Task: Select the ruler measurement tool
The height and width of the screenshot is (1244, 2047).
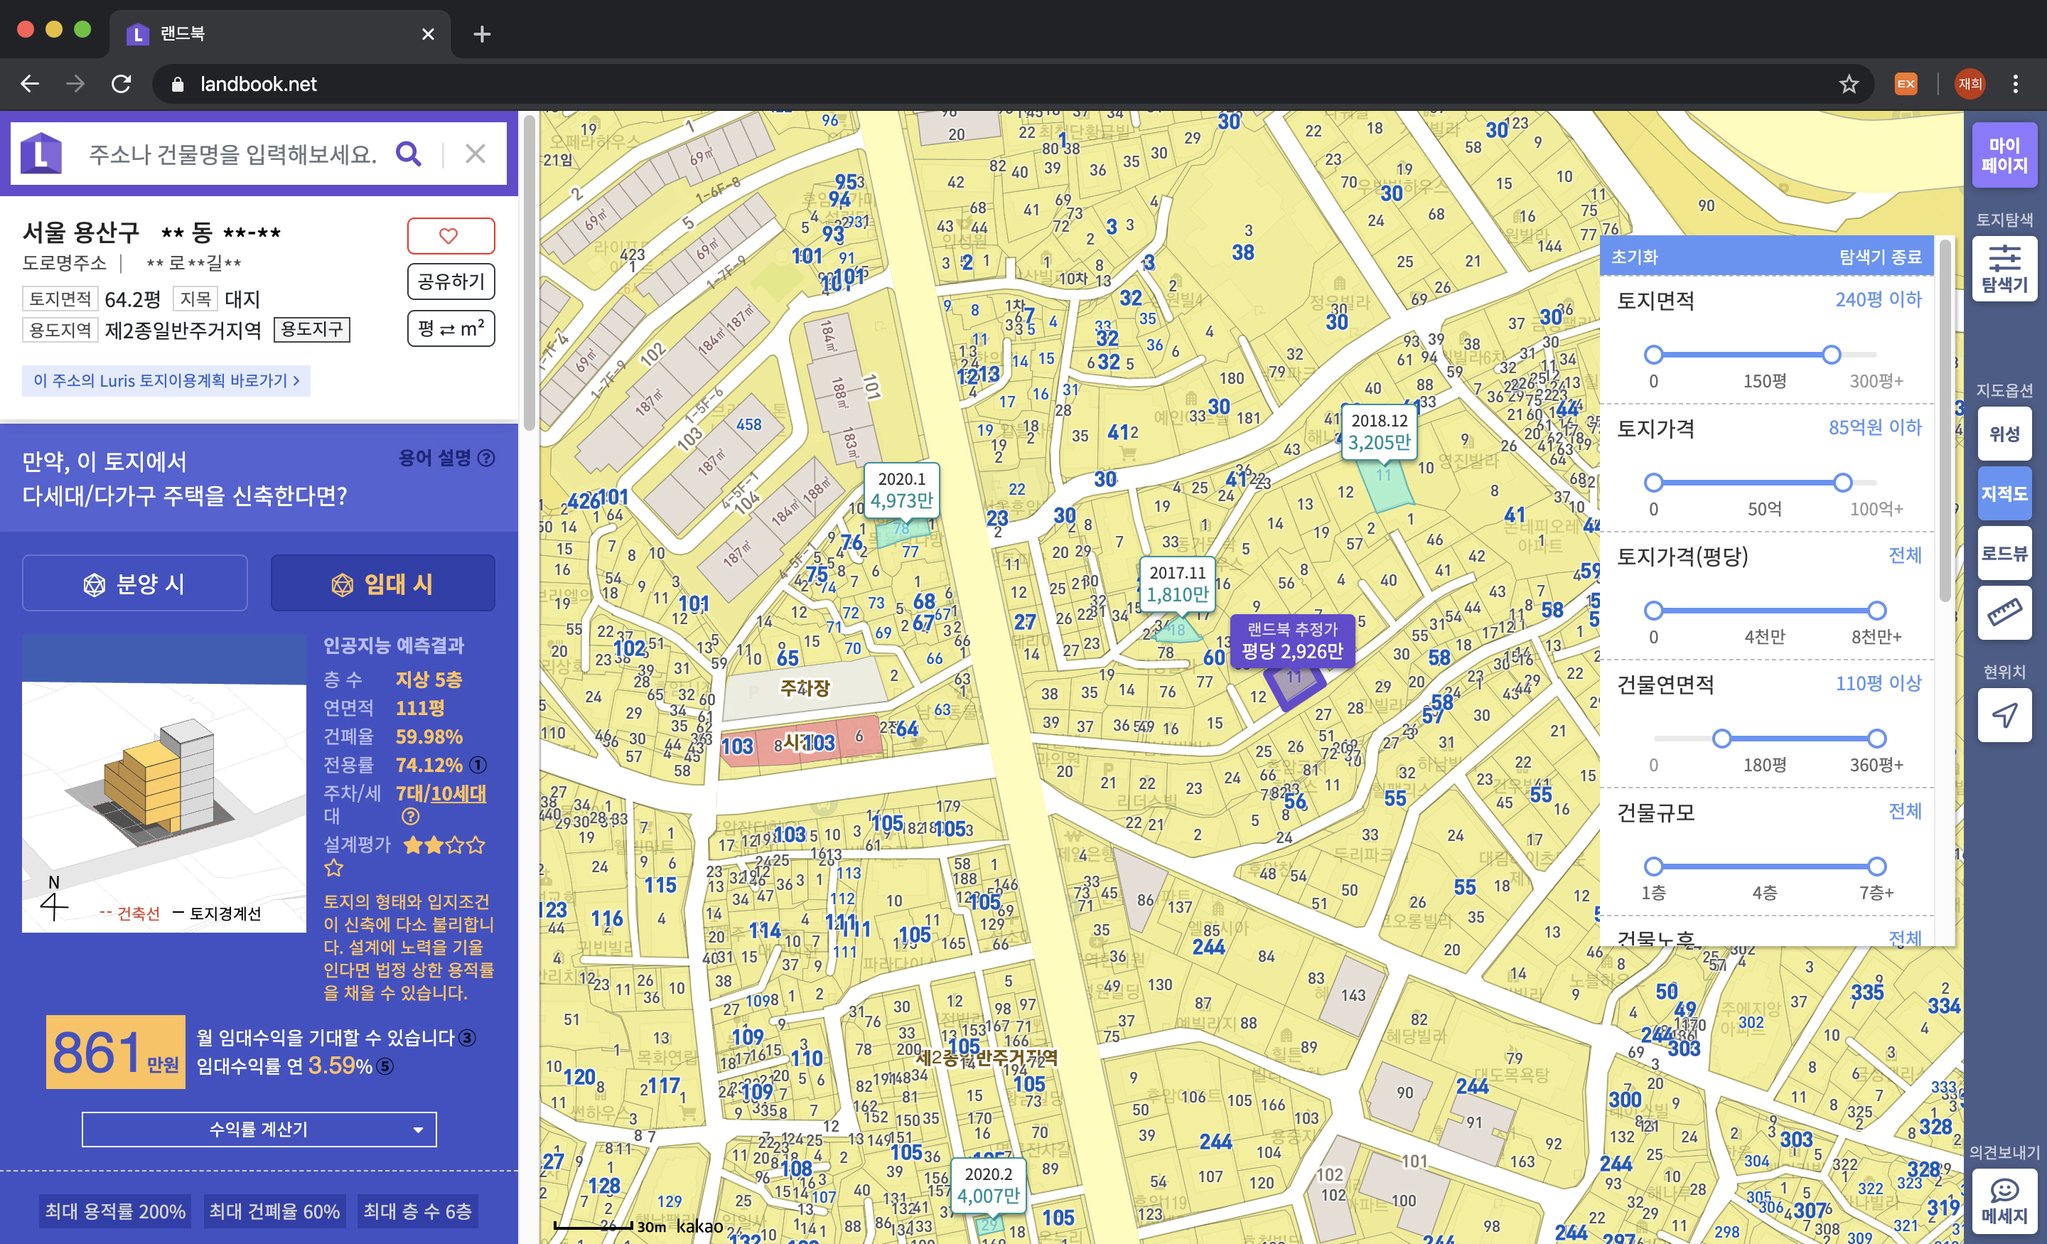Action: coord(2004,612)
